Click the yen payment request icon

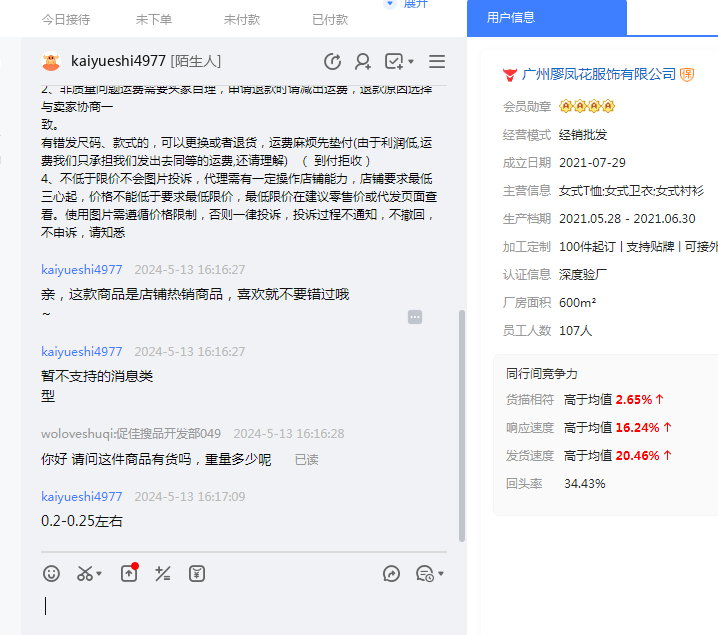197,573
